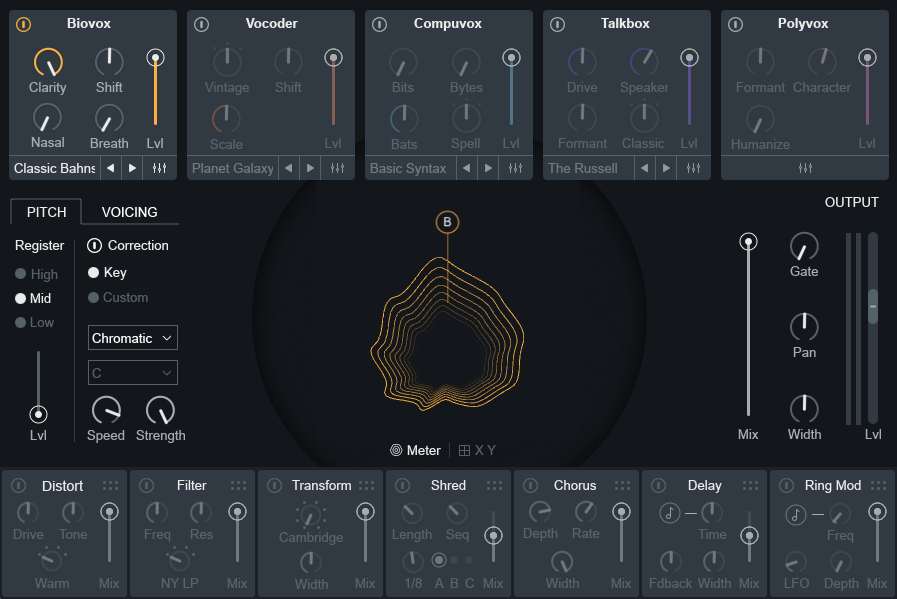Enable the Distort effect power button

click(18, 486)
